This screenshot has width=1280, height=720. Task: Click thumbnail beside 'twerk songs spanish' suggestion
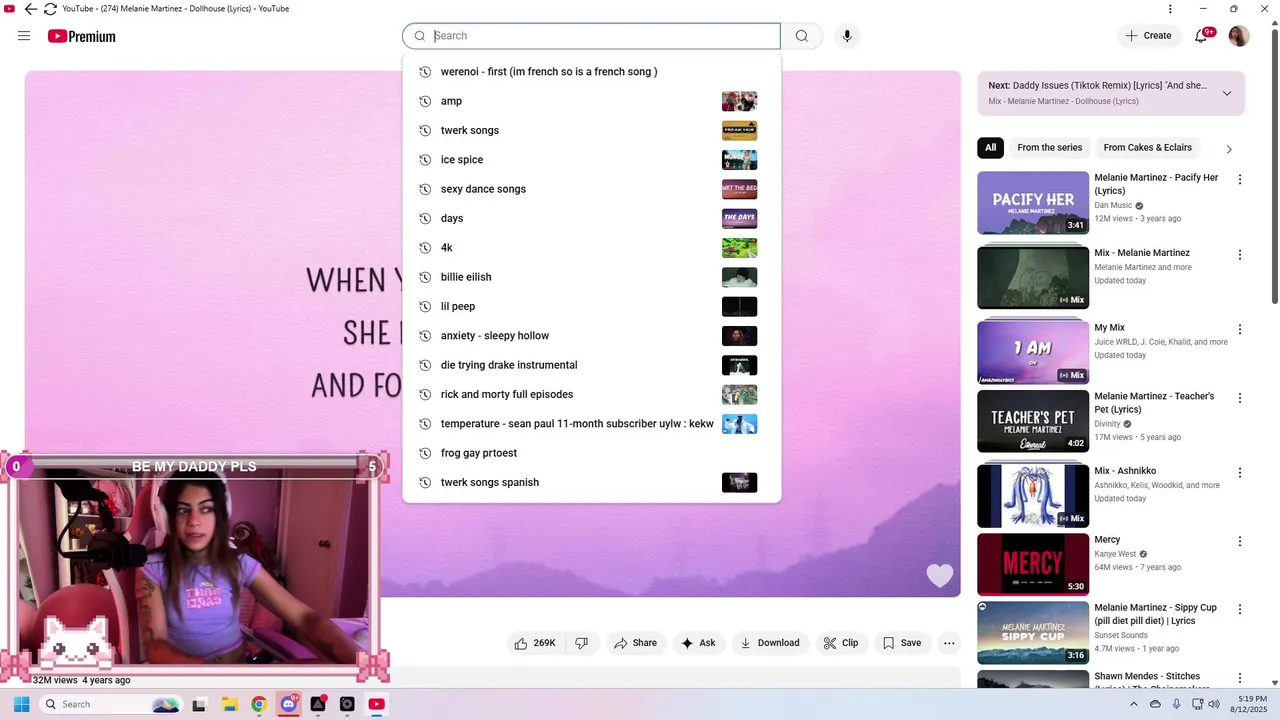click(739, 483)
